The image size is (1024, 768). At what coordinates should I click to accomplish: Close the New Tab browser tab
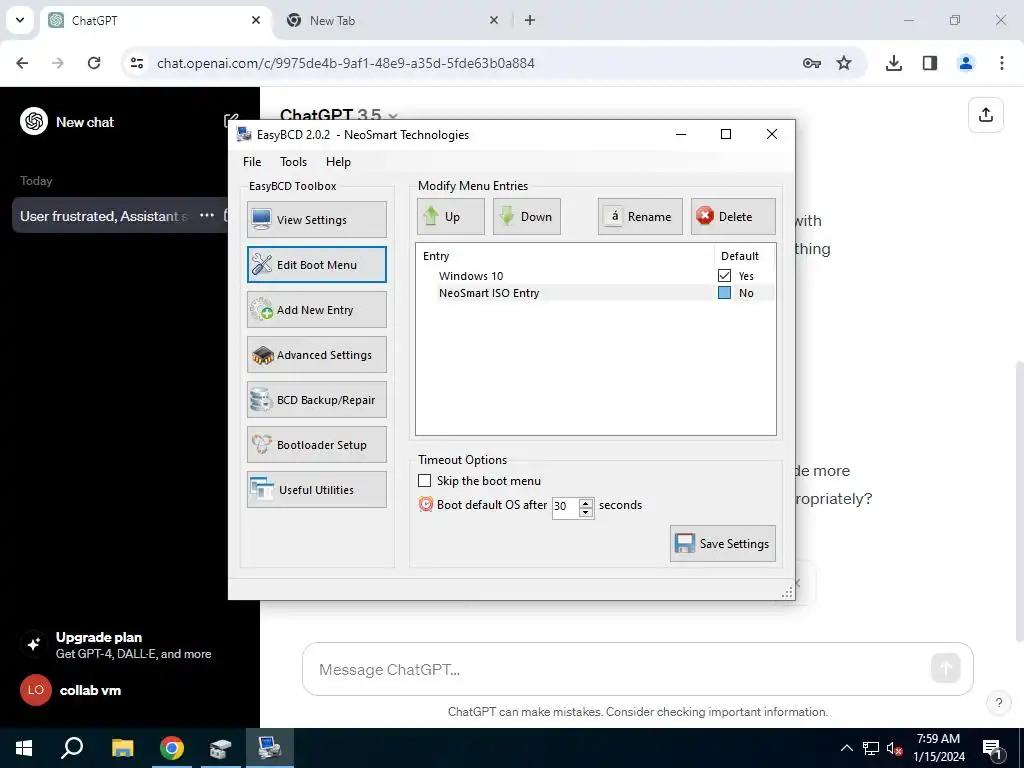[494, 20]
